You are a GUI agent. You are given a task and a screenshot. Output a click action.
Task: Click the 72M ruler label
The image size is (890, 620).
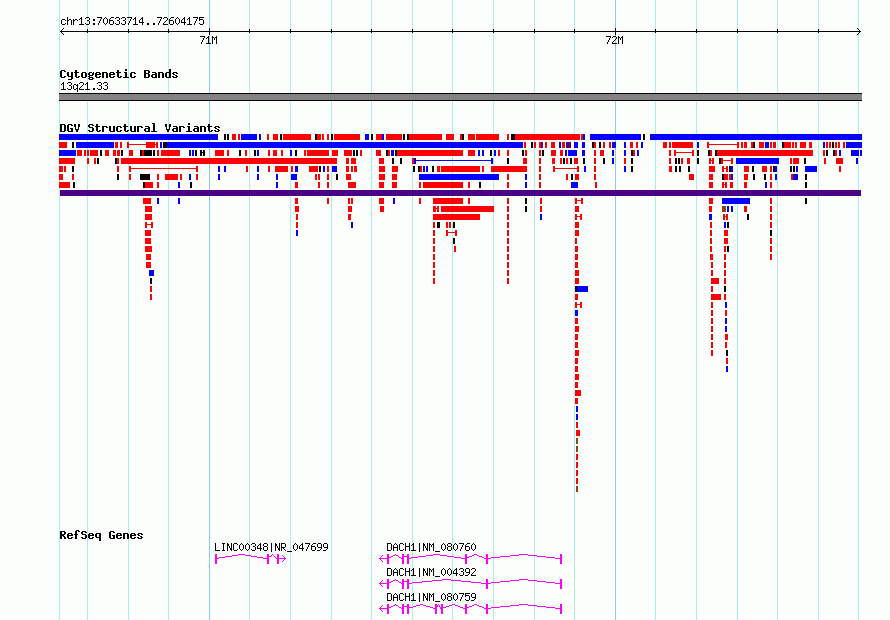point(614,40)
